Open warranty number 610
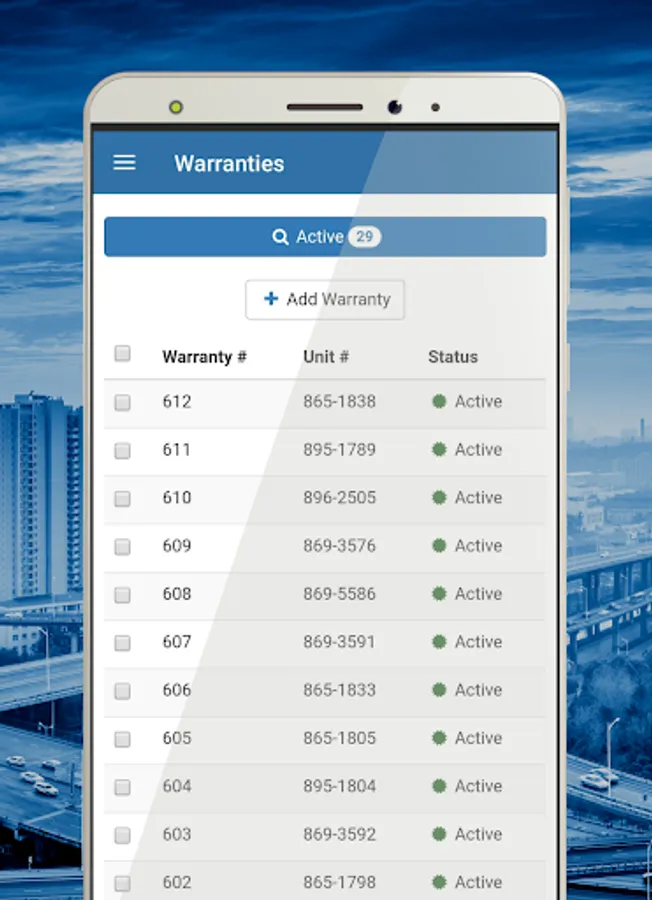652x900 pixels. tap(177, 497)
